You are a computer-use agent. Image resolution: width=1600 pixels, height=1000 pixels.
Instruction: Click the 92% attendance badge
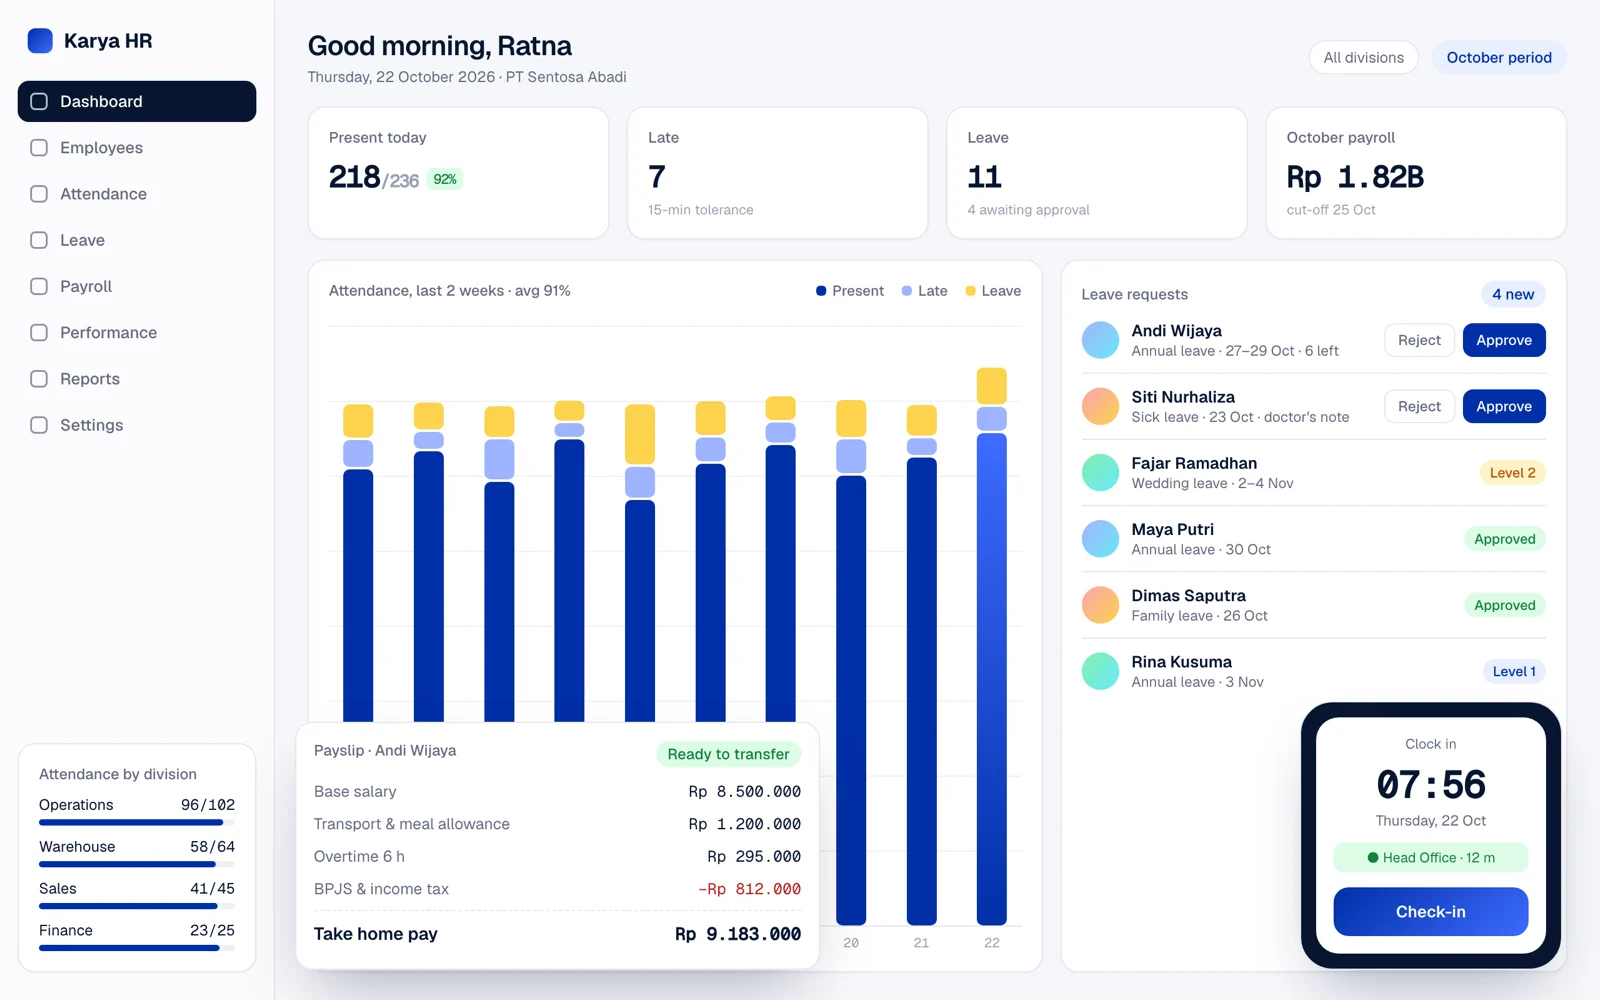pos(445,179)
